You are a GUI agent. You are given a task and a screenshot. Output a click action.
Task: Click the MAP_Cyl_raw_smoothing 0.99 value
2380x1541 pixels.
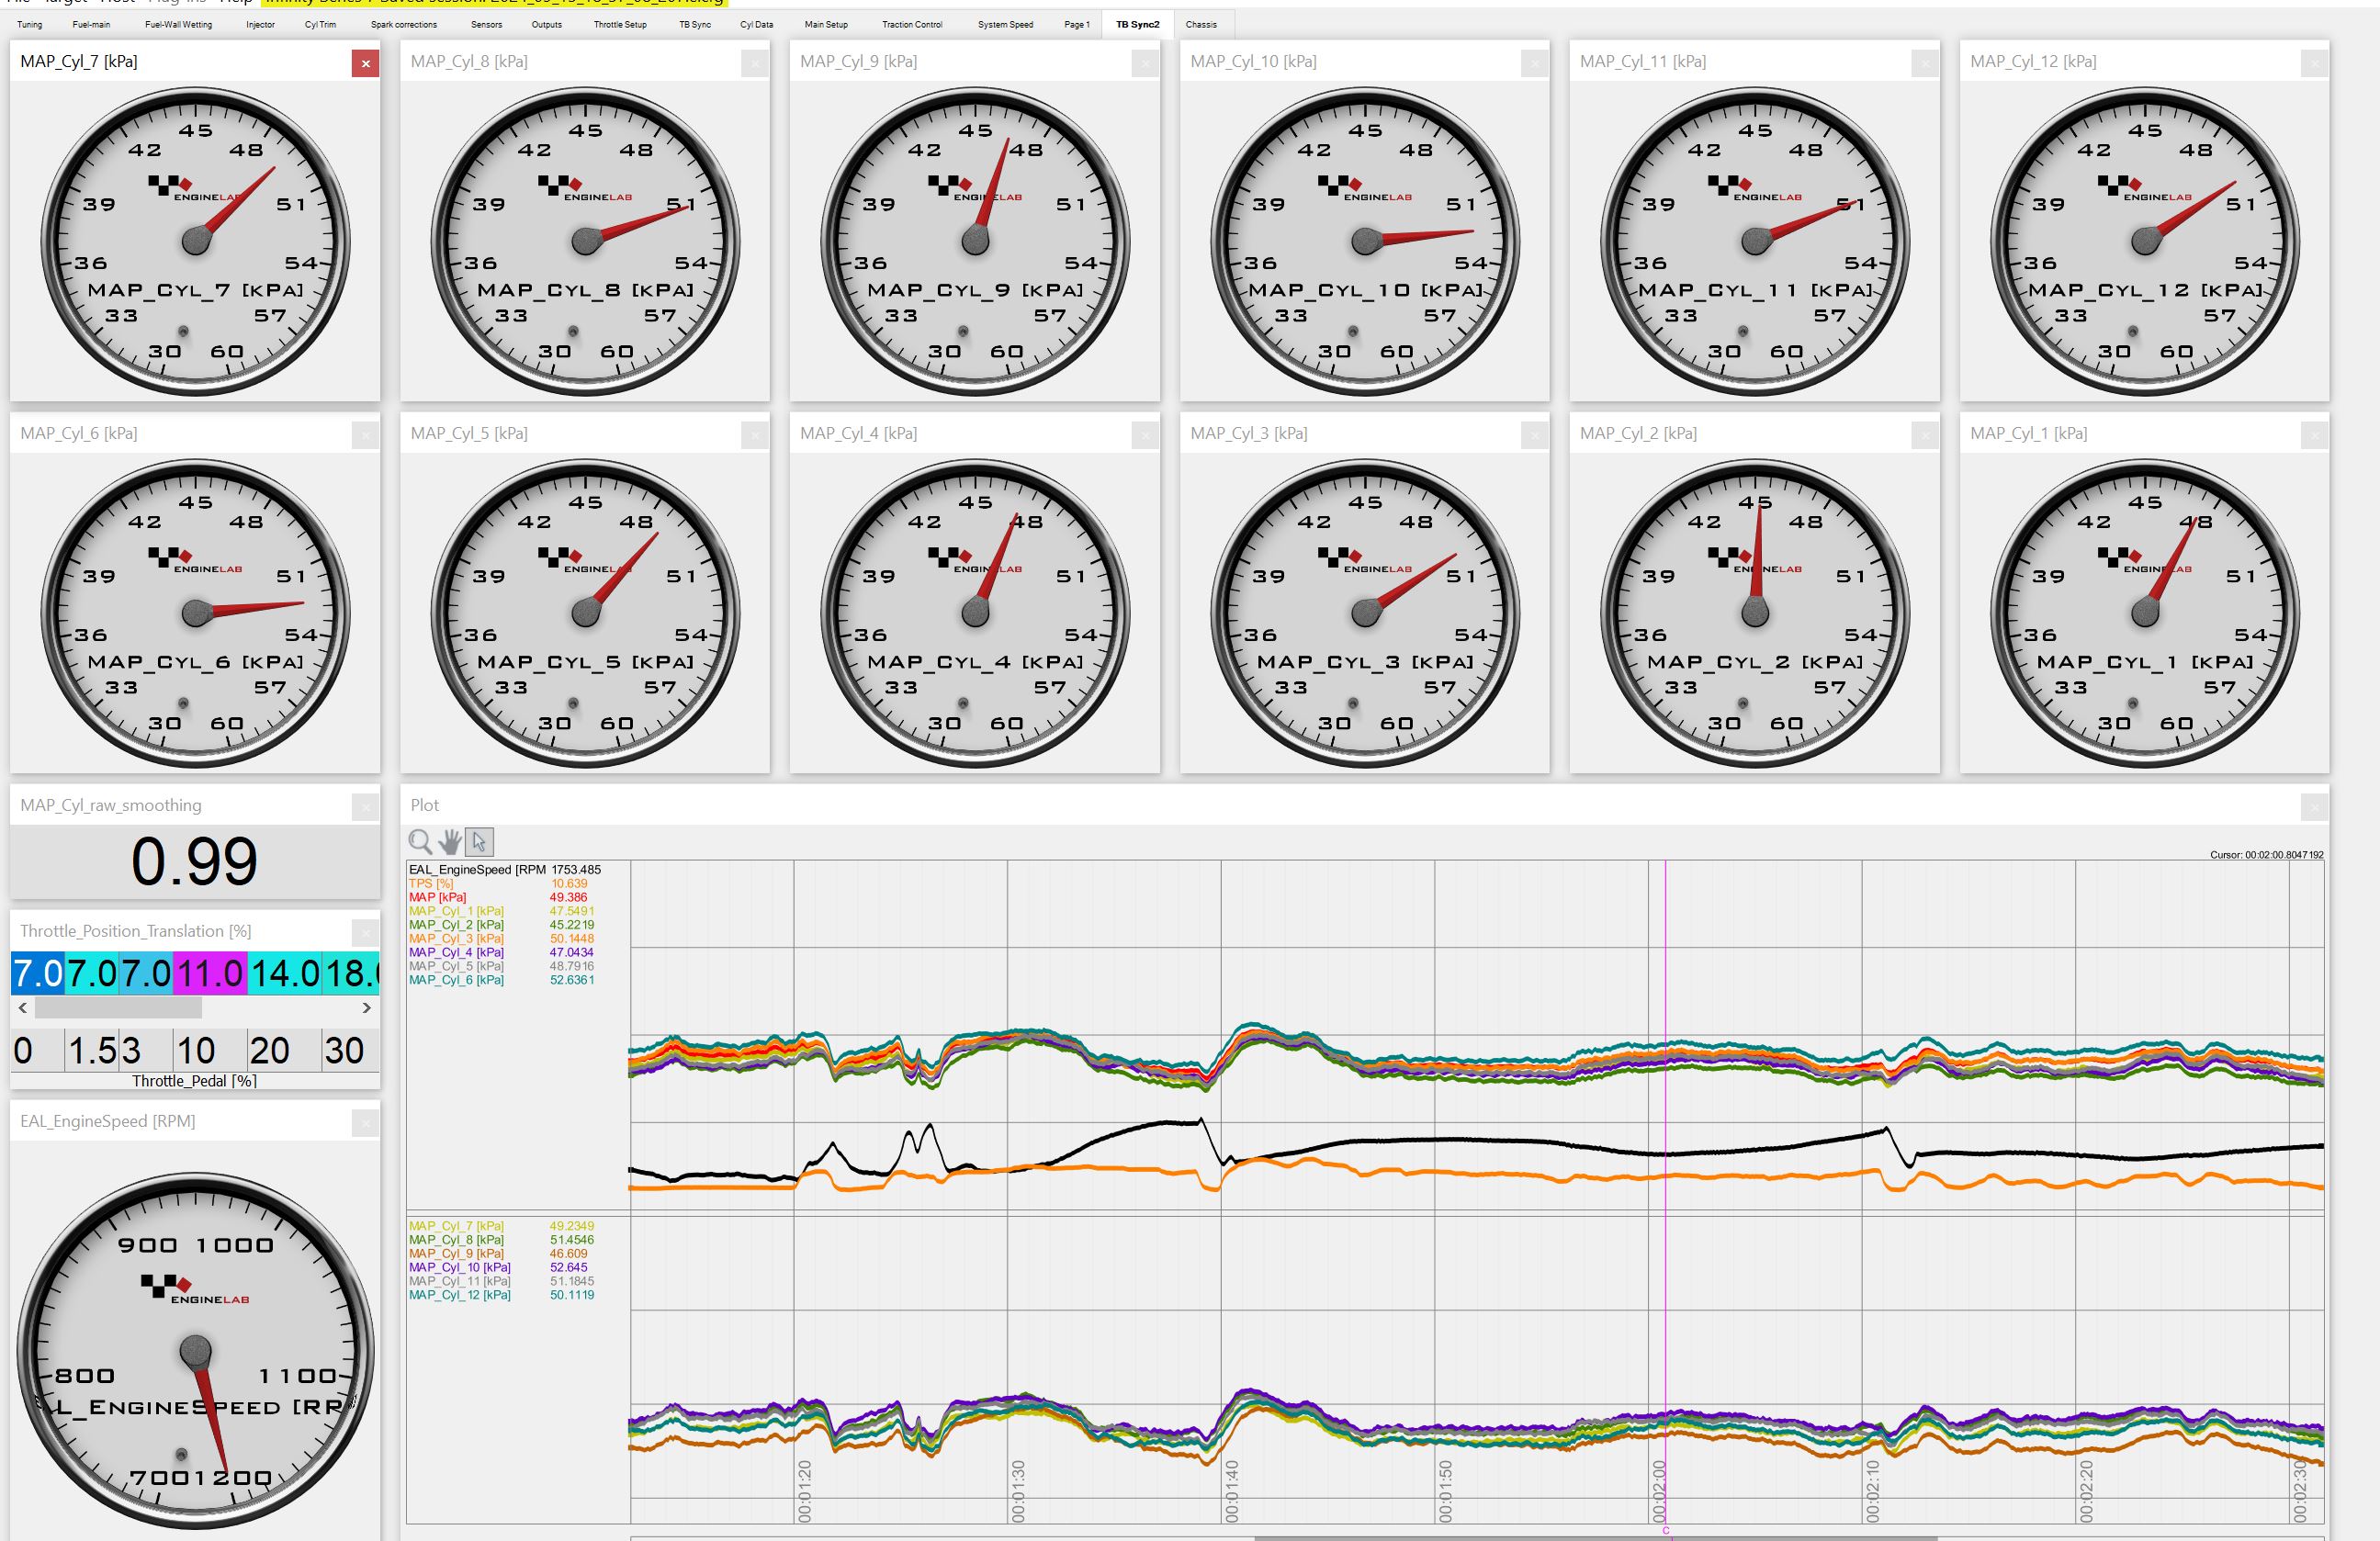[x=194, y=861]
